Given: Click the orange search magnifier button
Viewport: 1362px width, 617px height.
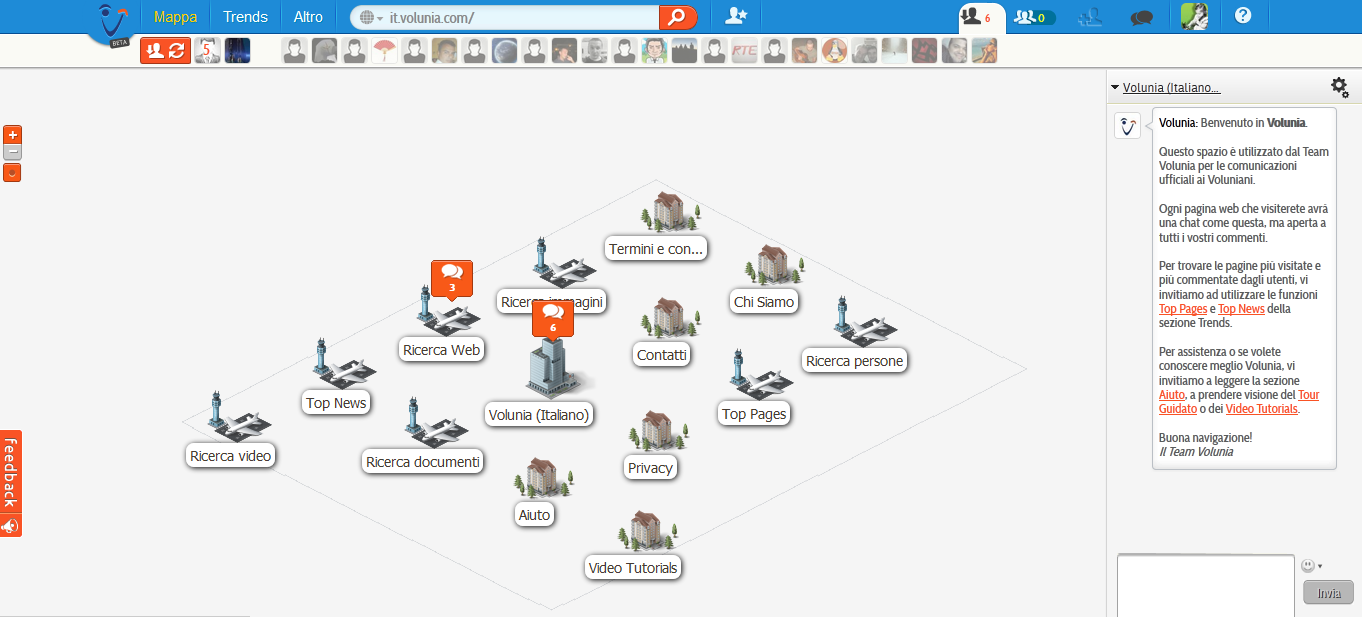Looking at the screenshot, I should click(x=677, y=17).
